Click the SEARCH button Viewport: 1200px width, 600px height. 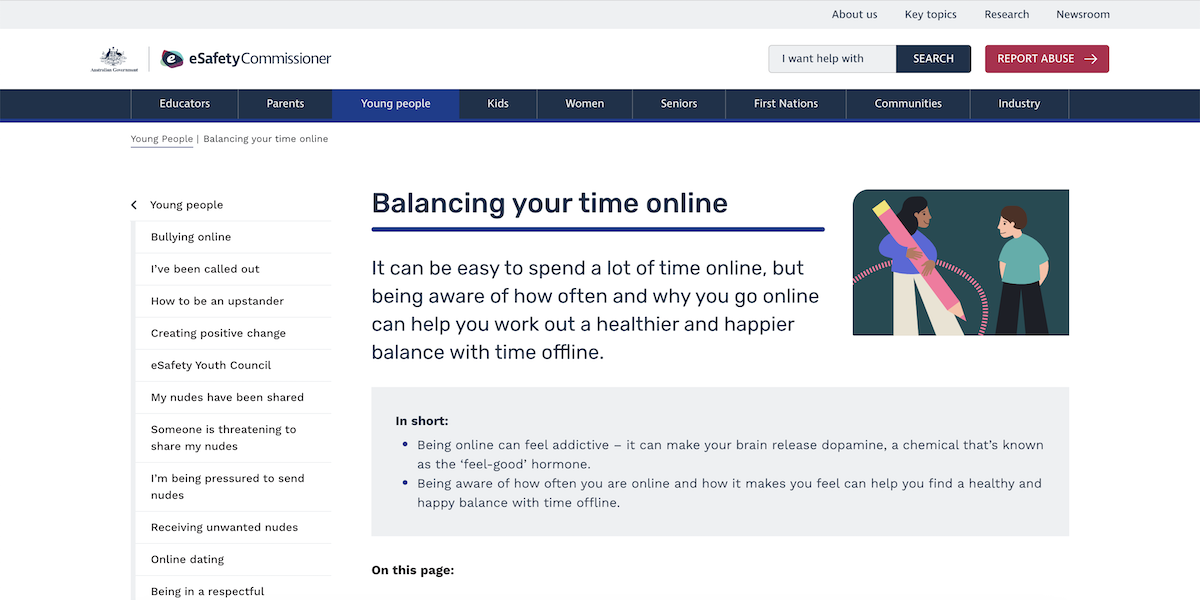click(x=933, y=59)
